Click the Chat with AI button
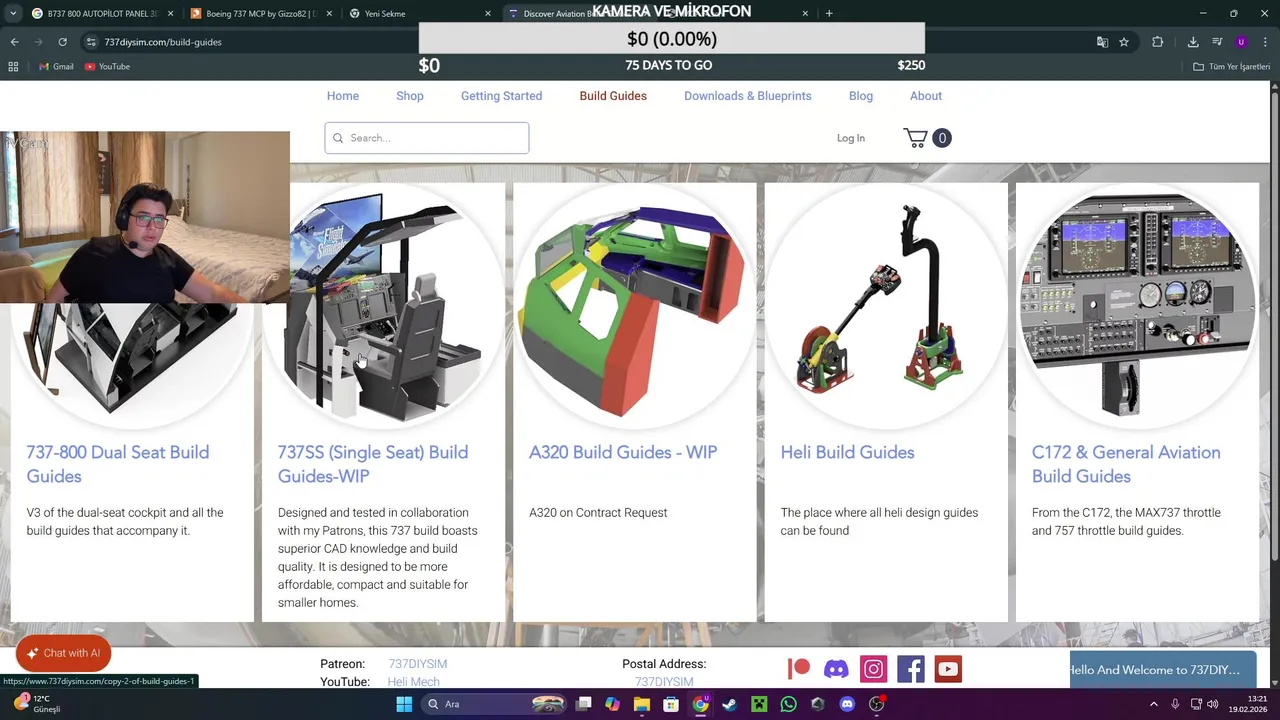The width and height of the screenshot is (1280, 720). tap(63, 653)
